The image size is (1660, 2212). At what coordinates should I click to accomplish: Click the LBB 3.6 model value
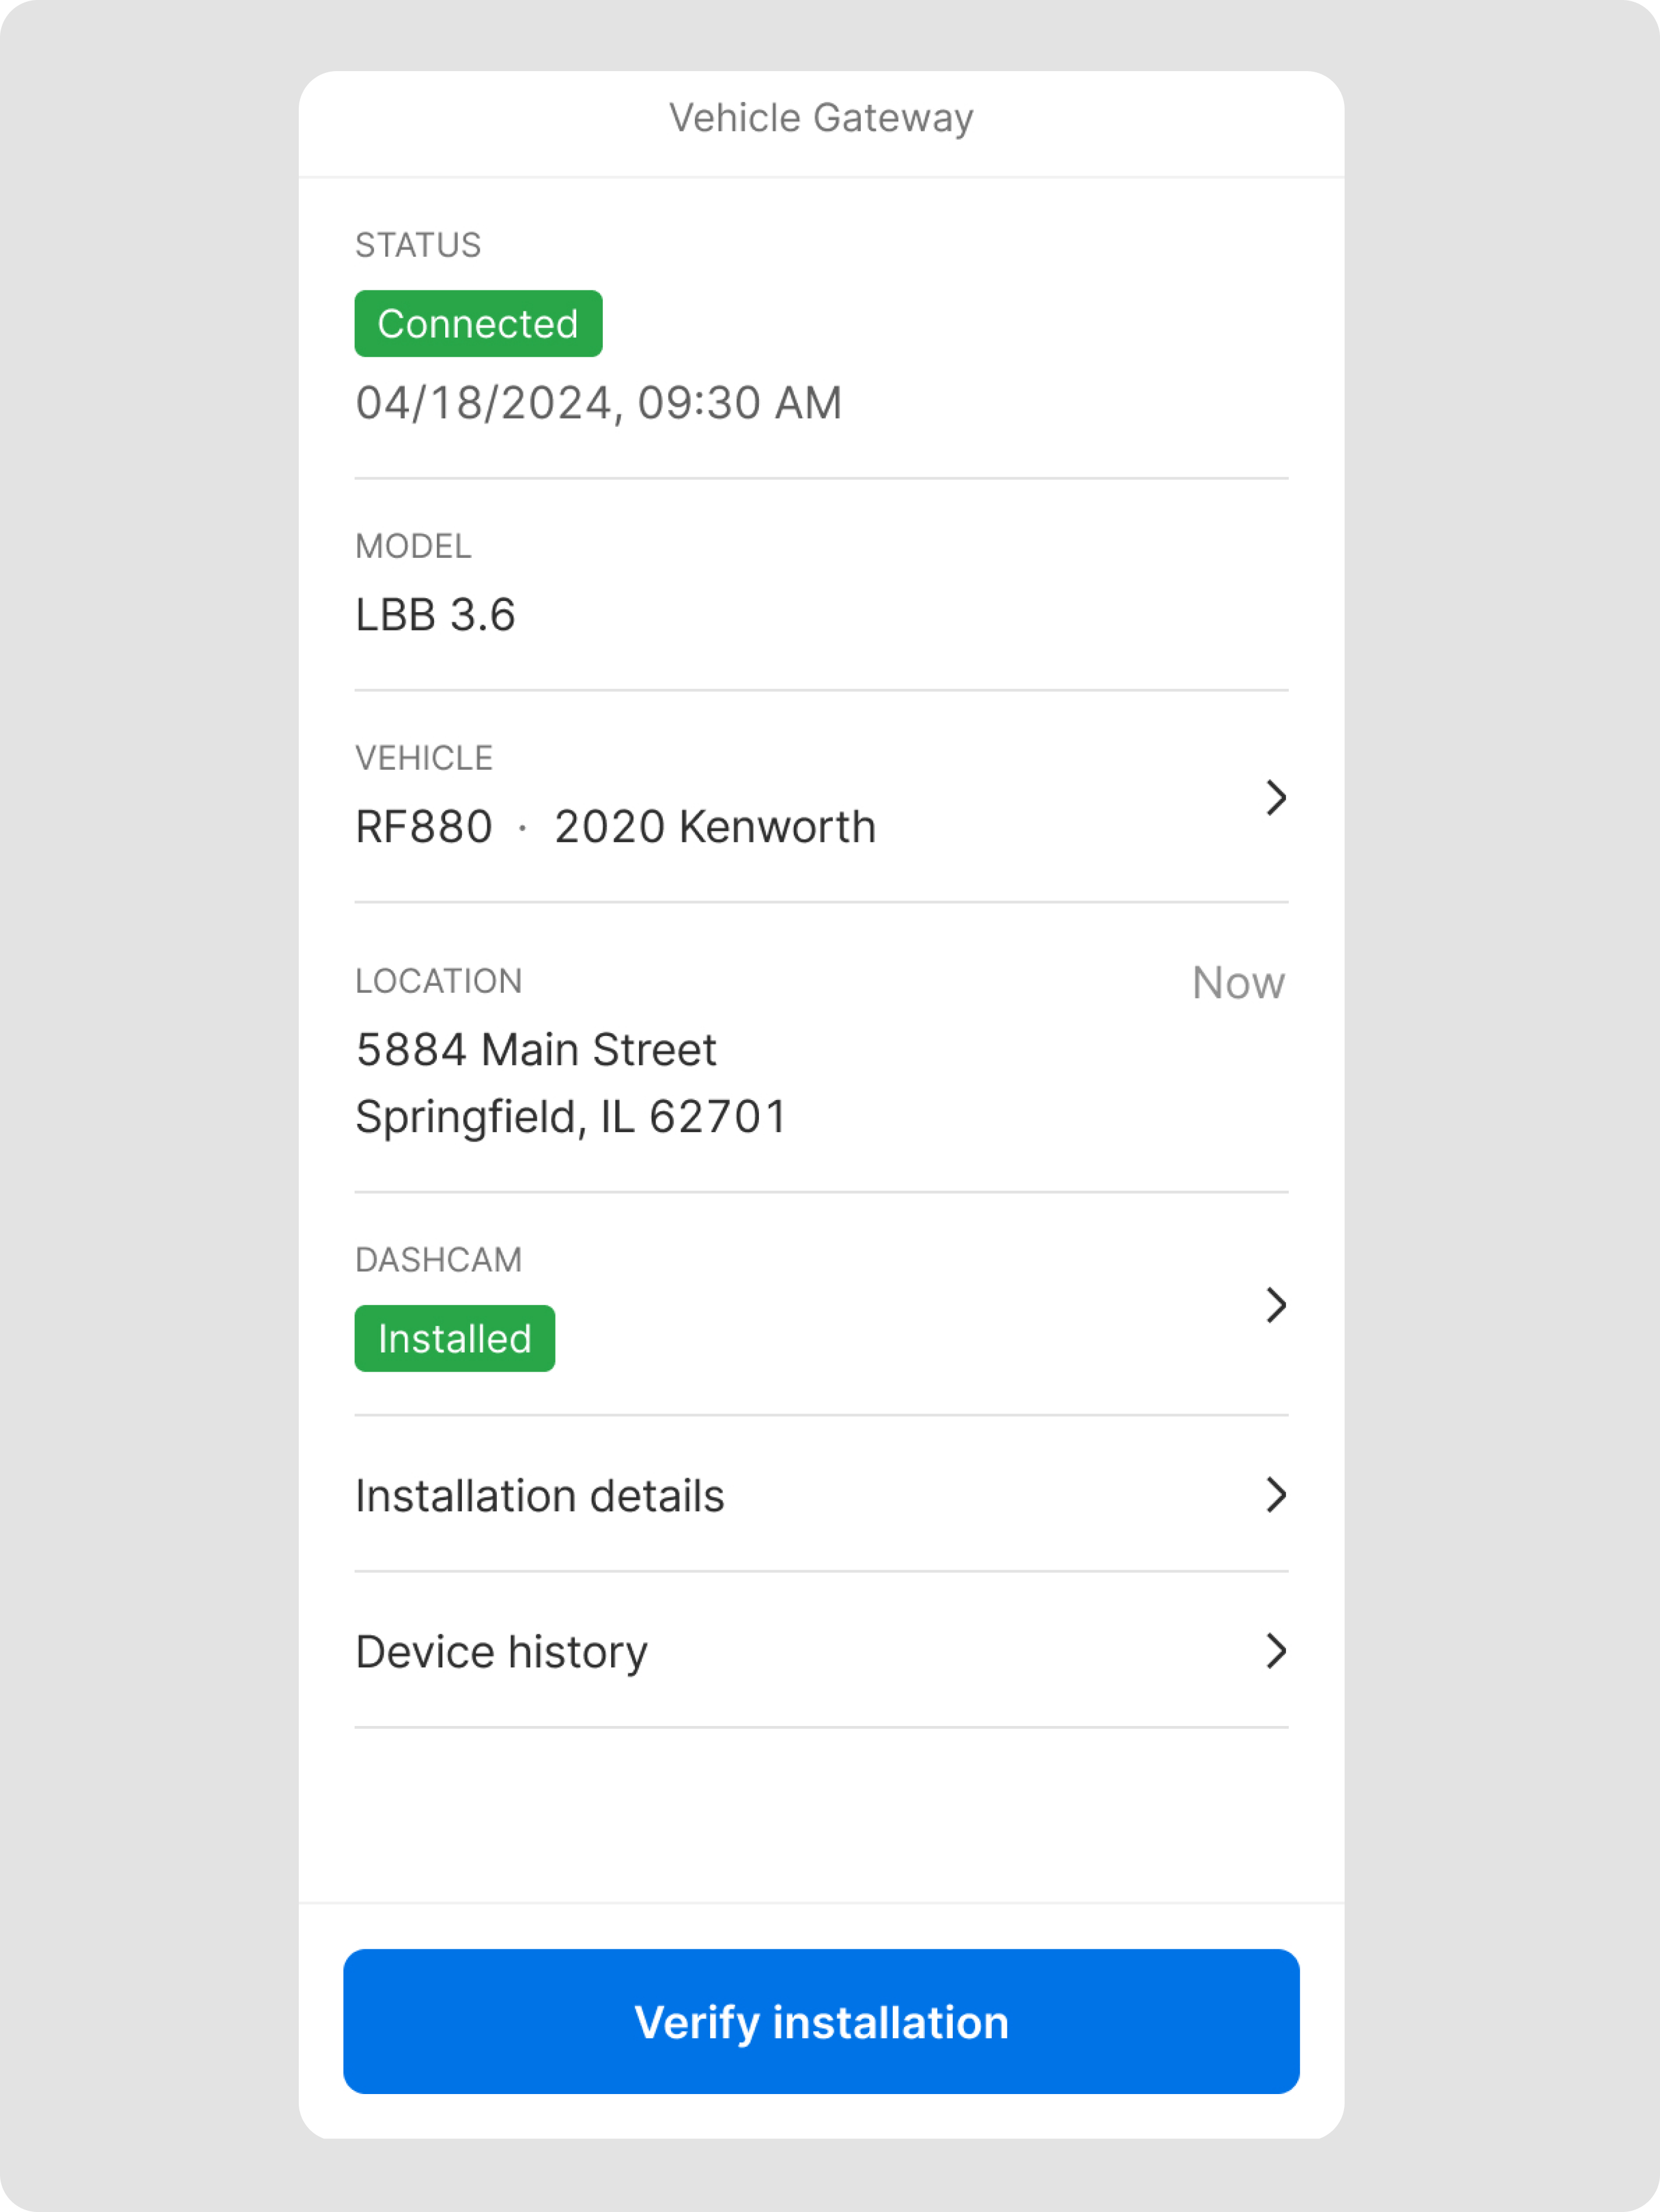pos(435,615)
